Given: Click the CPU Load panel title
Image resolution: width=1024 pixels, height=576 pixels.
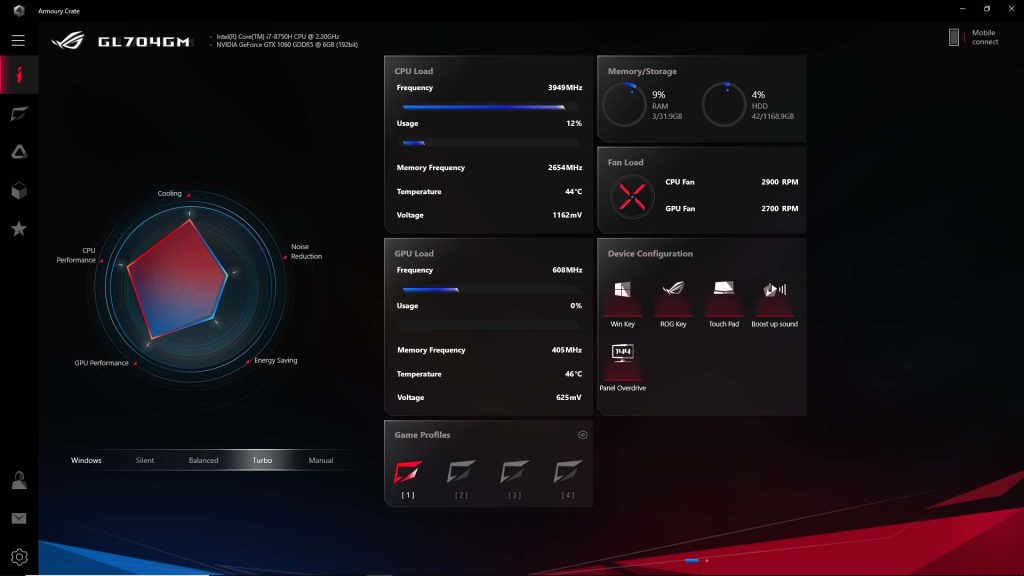Looking at the screenshot, I should coord(413,71).
